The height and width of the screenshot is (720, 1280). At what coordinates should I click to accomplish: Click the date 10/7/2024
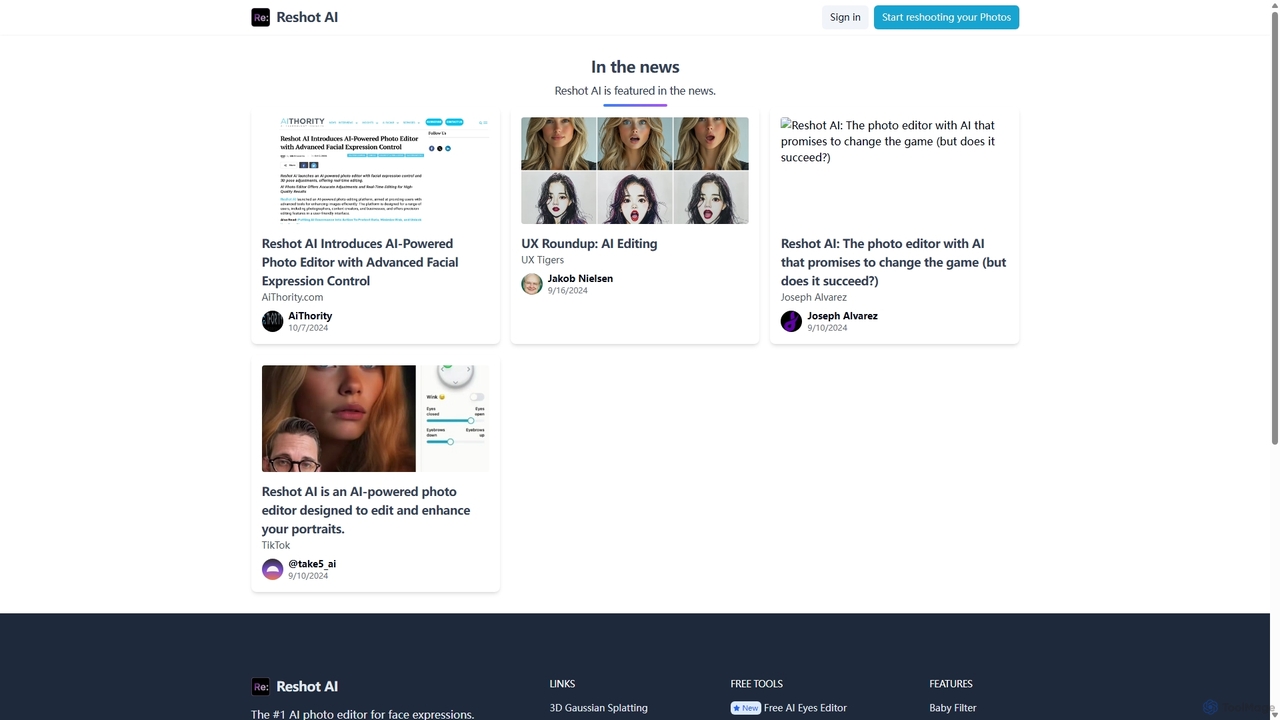[308, 328]
